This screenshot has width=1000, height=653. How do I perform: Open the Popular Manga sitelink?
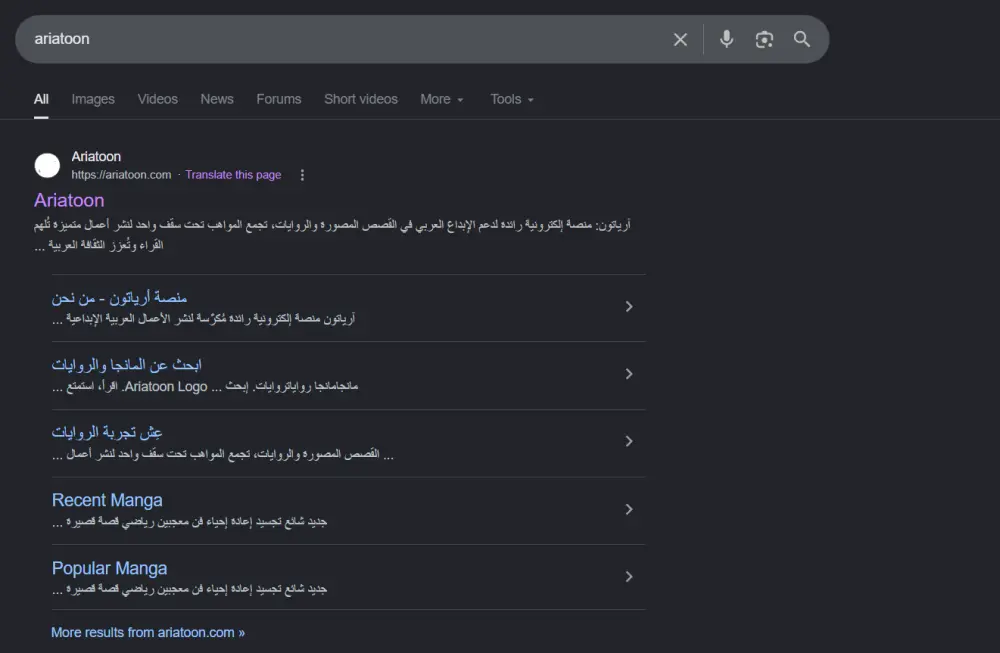click(109, 568)
